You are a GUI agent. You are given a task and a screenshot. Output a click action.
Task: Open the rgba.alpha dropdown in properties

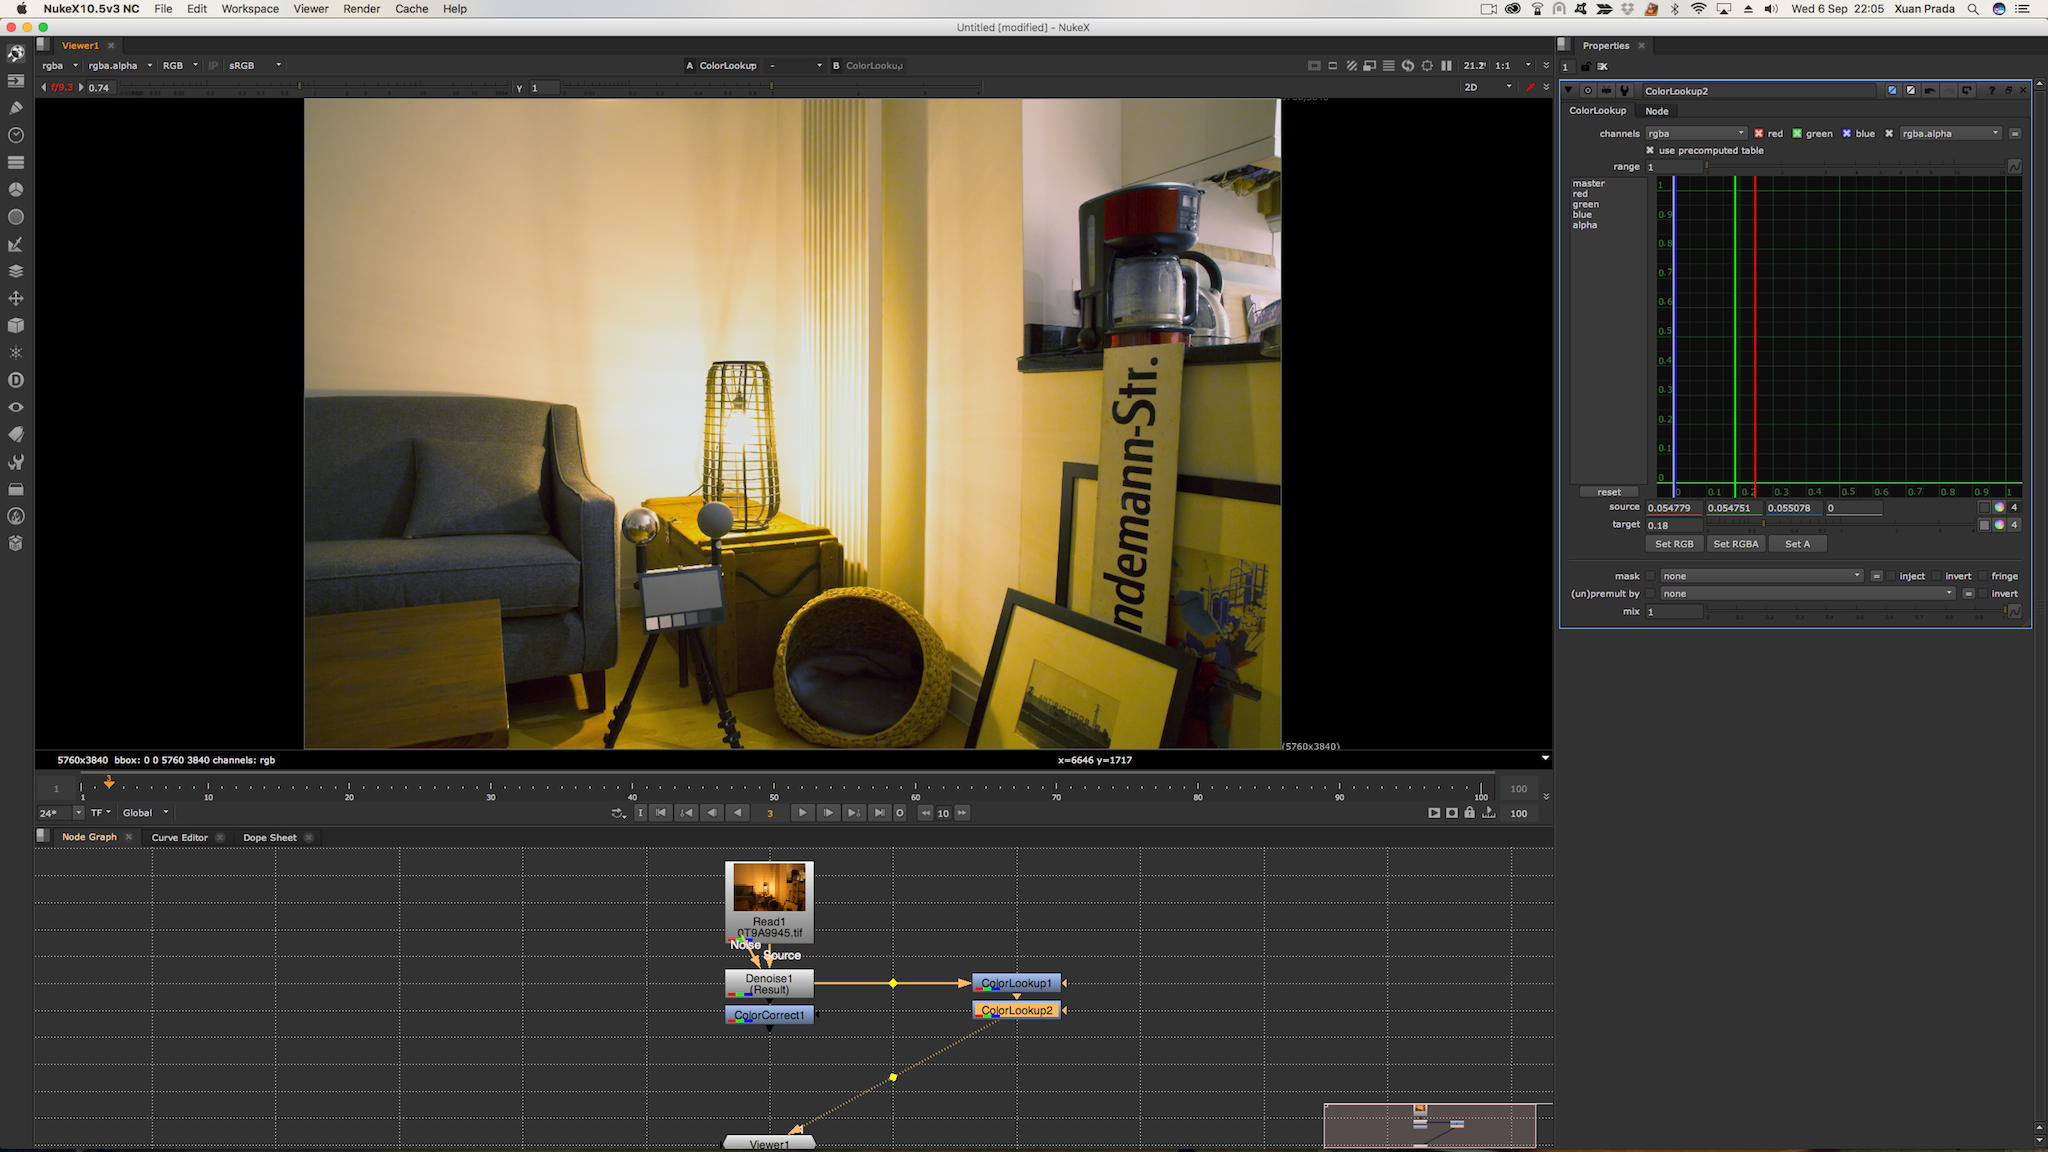pyautogui.click(x=1950, y=134)
